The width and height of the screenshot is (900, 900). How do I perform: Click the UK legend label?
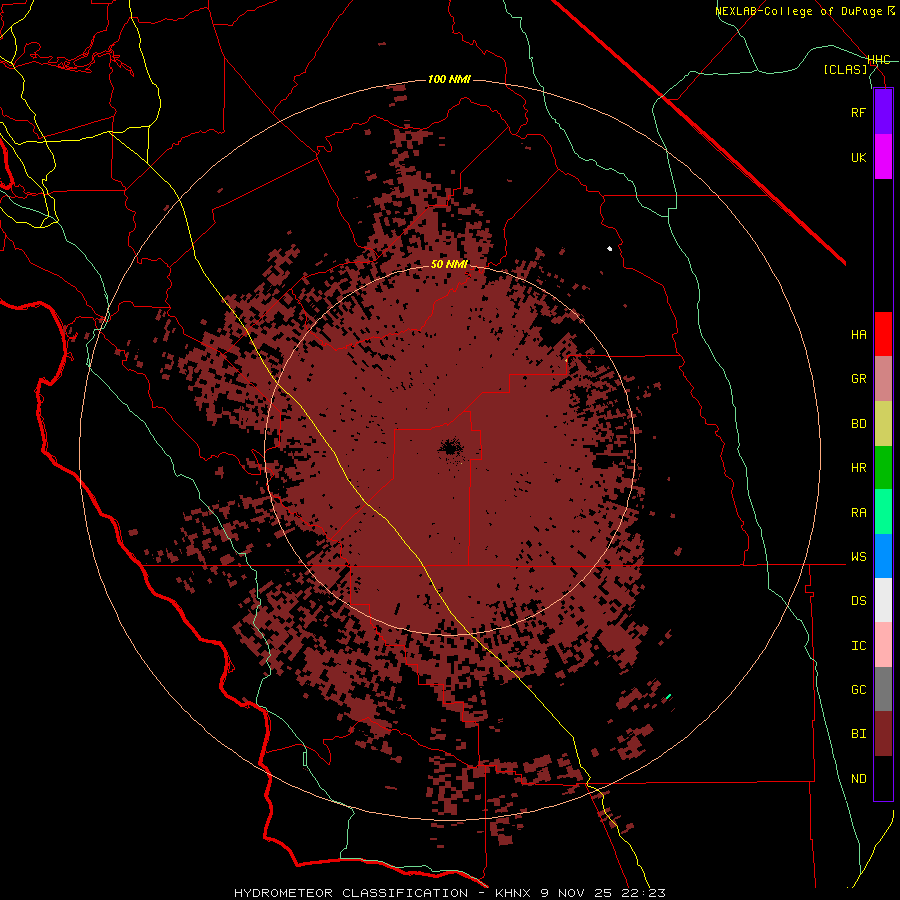point(859,157)
